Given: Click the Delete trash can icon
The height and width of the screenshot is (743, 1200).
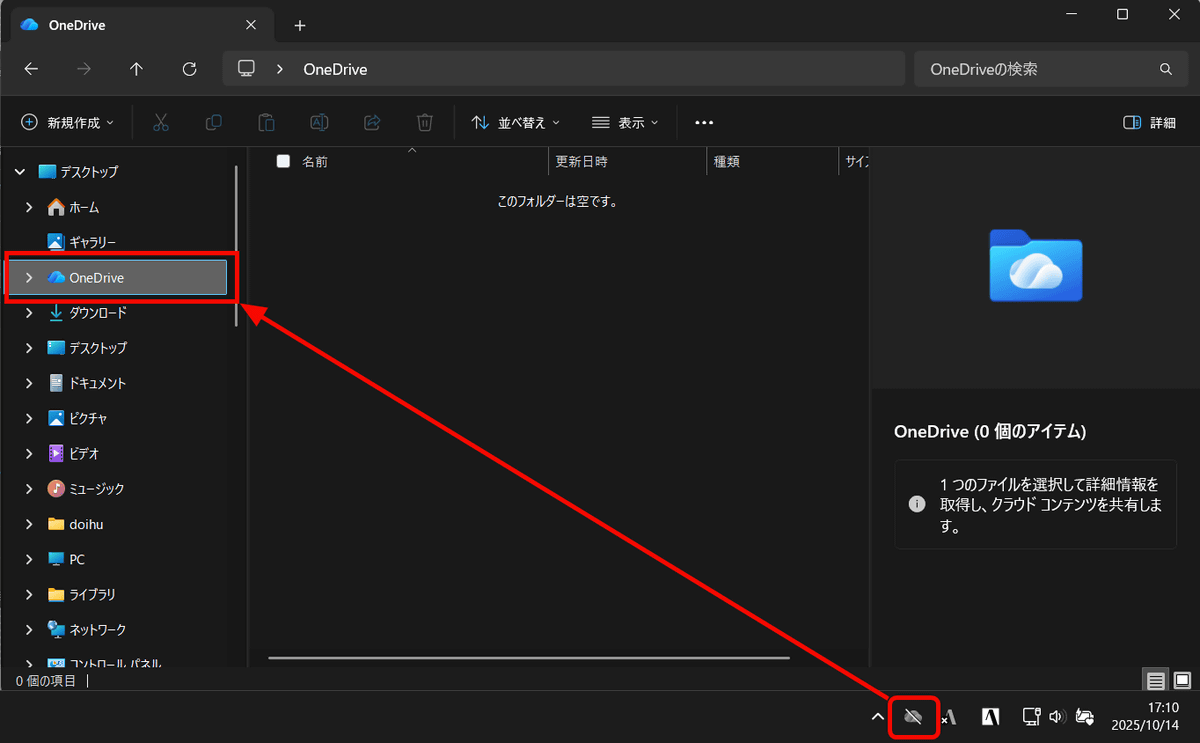Looking at the screenshot, I should (425, 122).
